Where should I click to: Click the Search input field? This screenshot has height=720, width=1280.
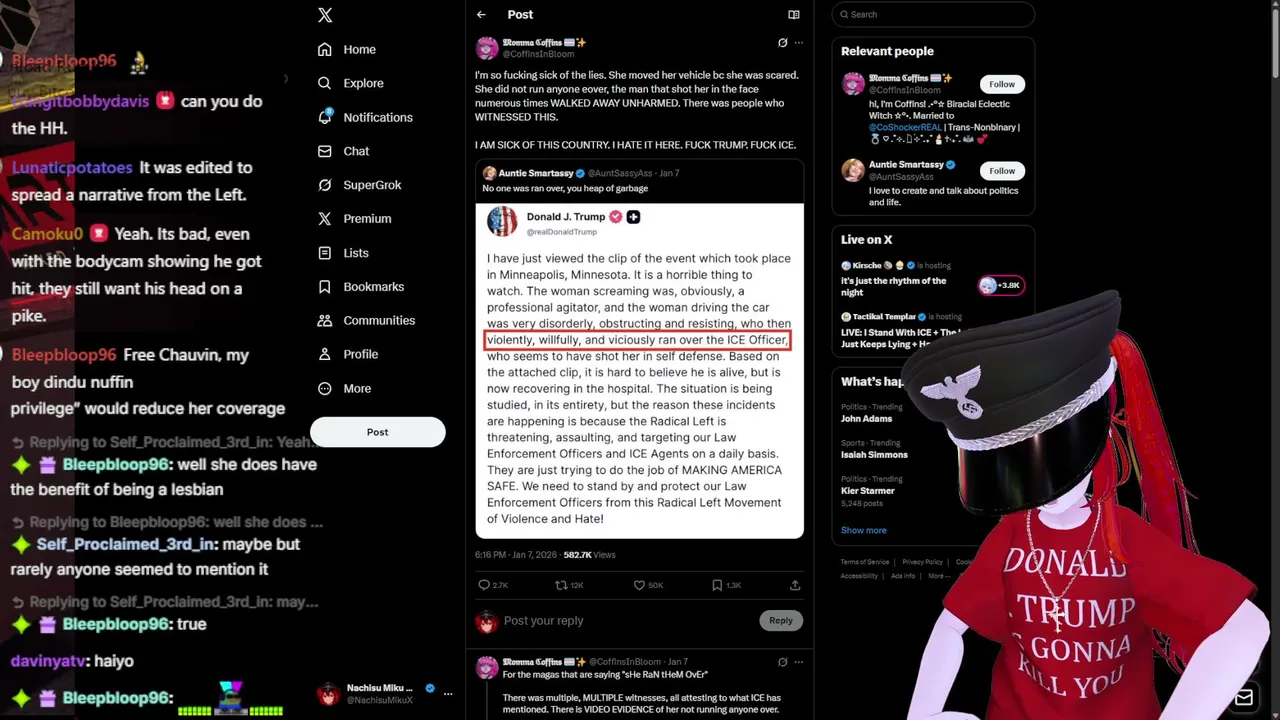(x=933, y=14)
